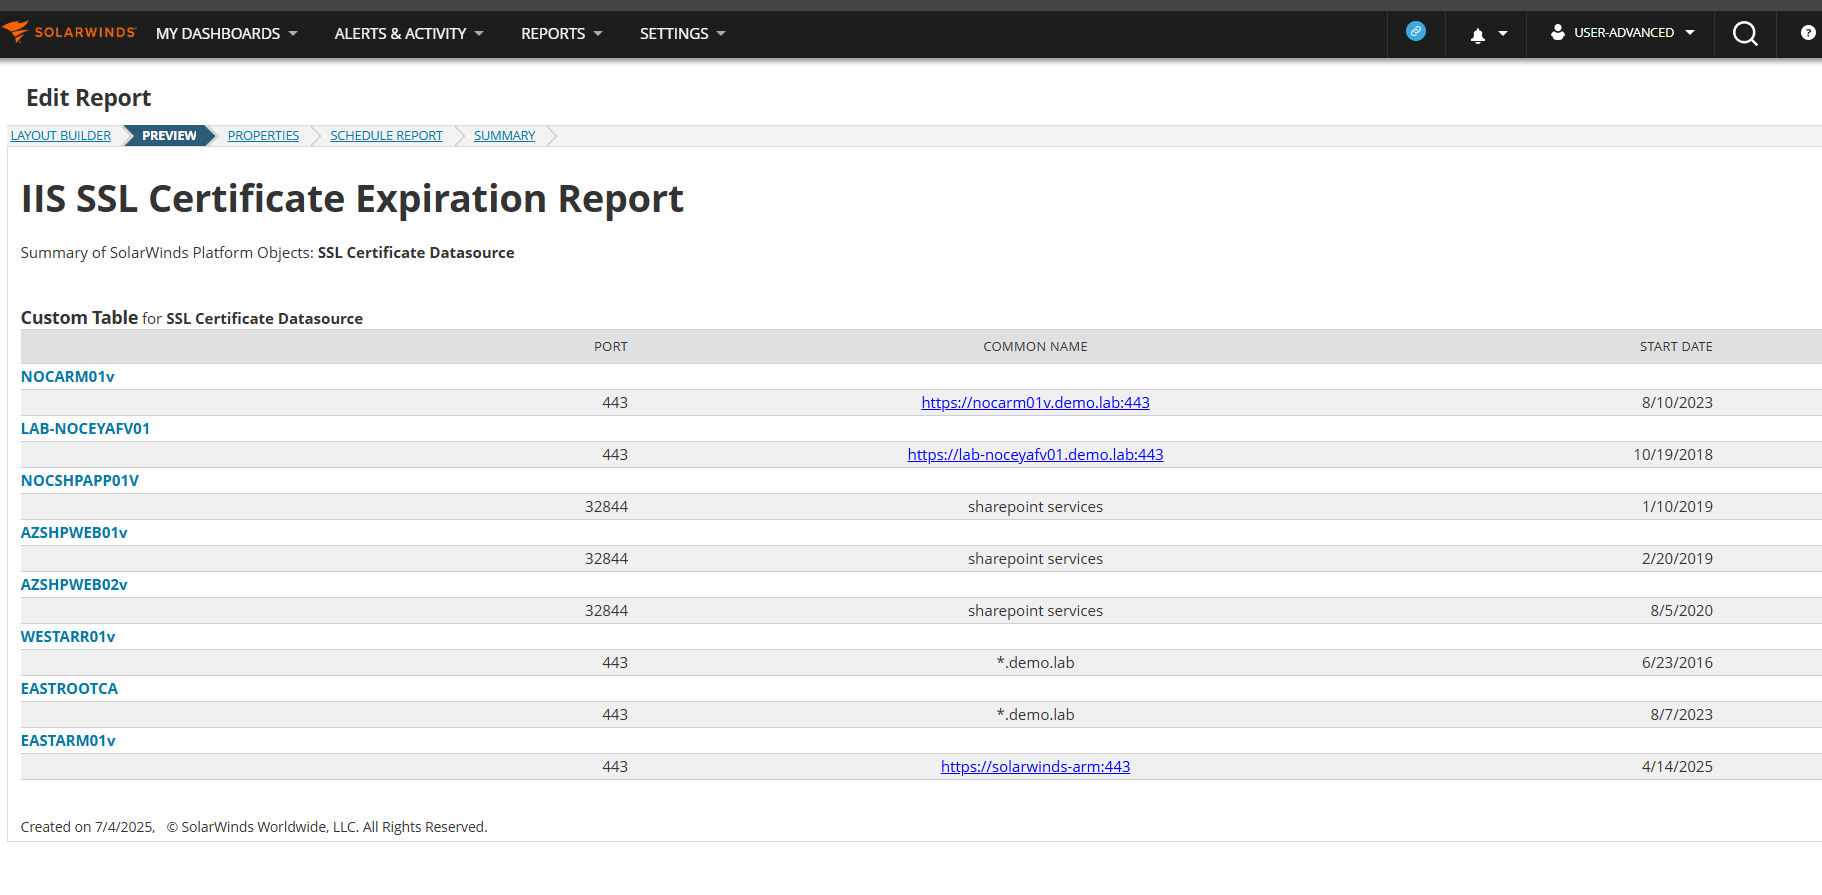1822x895 pixels.
Task: Click the search magnifier icon
Action: [1745, 34]
